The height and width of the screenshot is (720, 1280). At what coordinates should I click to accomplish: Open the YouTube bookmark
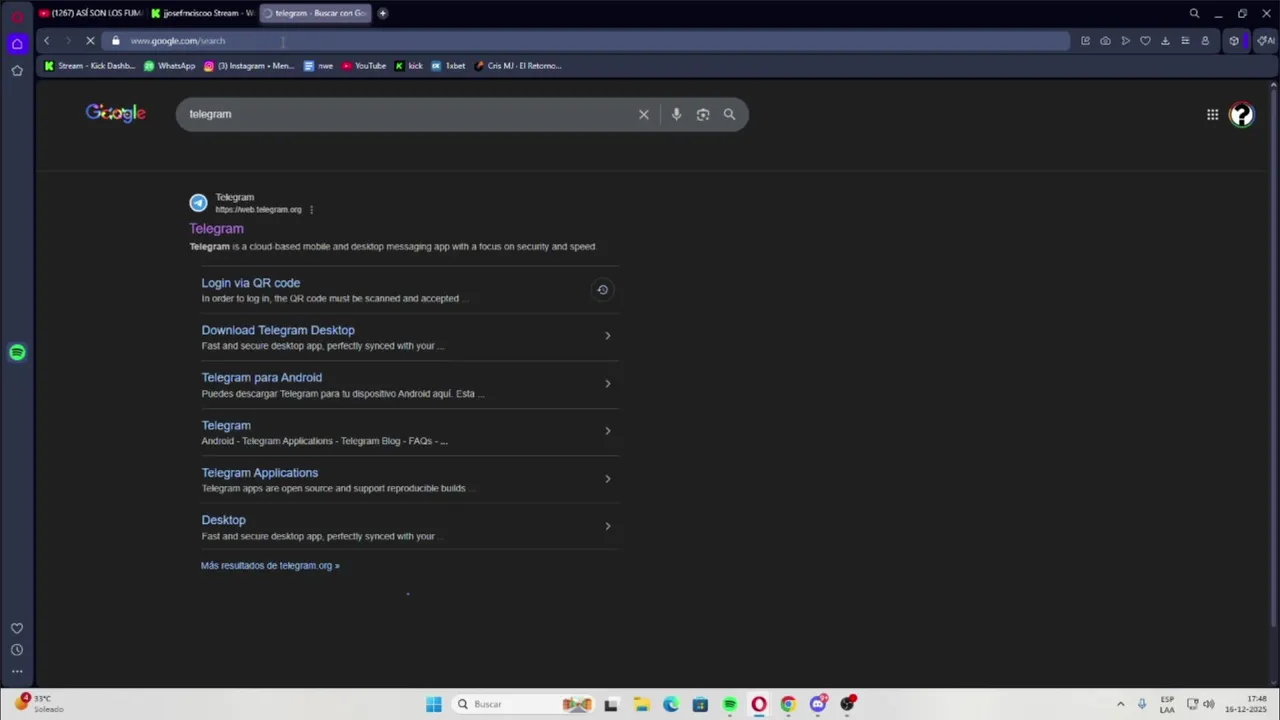(364, 66)
